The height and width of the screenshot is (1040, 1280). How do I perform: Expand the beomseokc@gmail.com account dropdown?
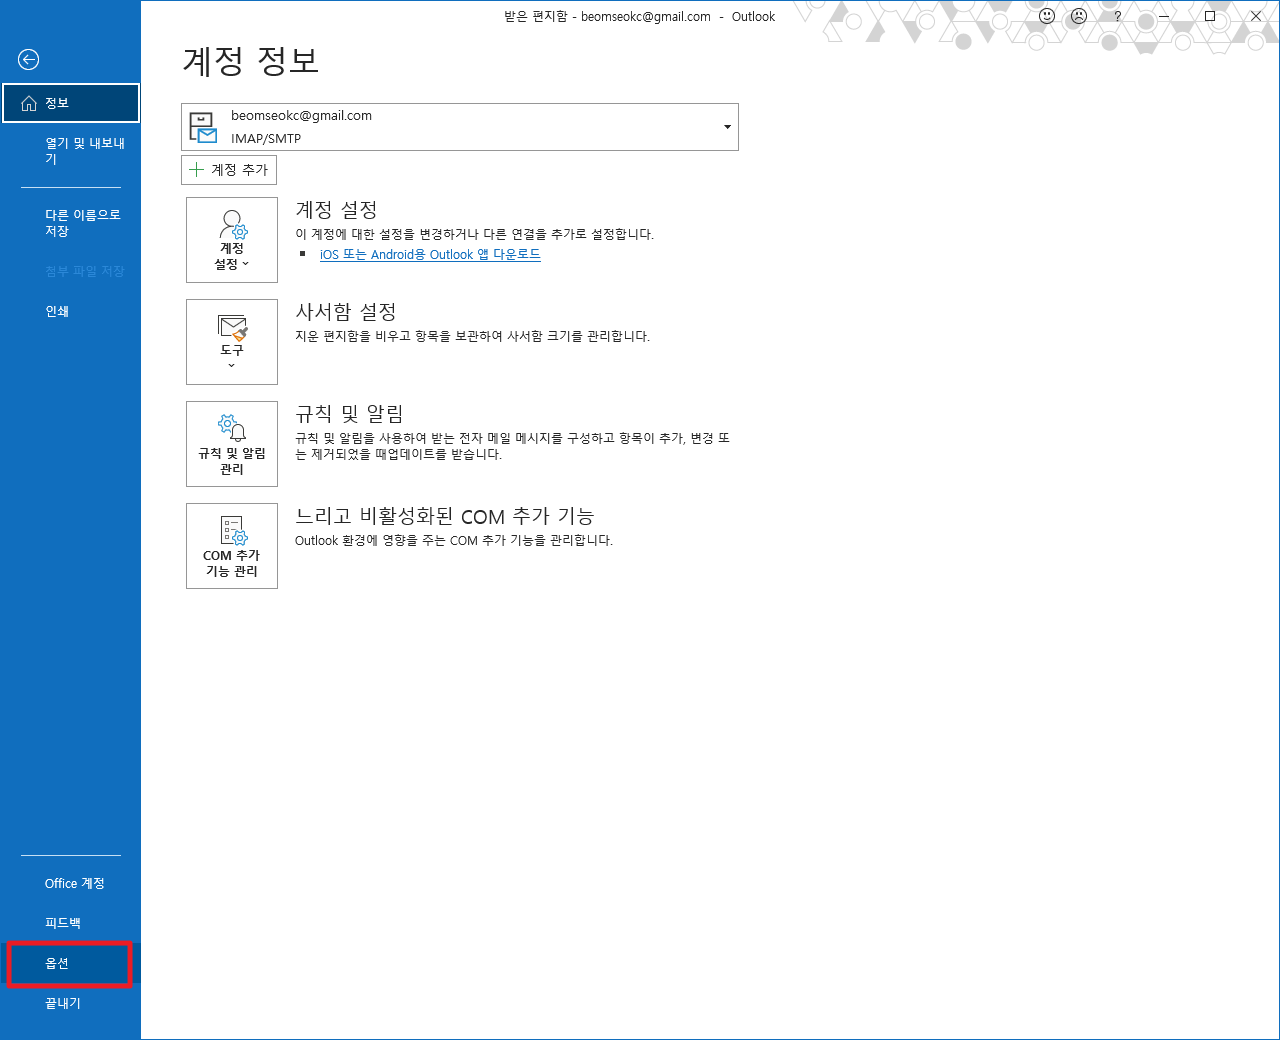tap(460, 127)
